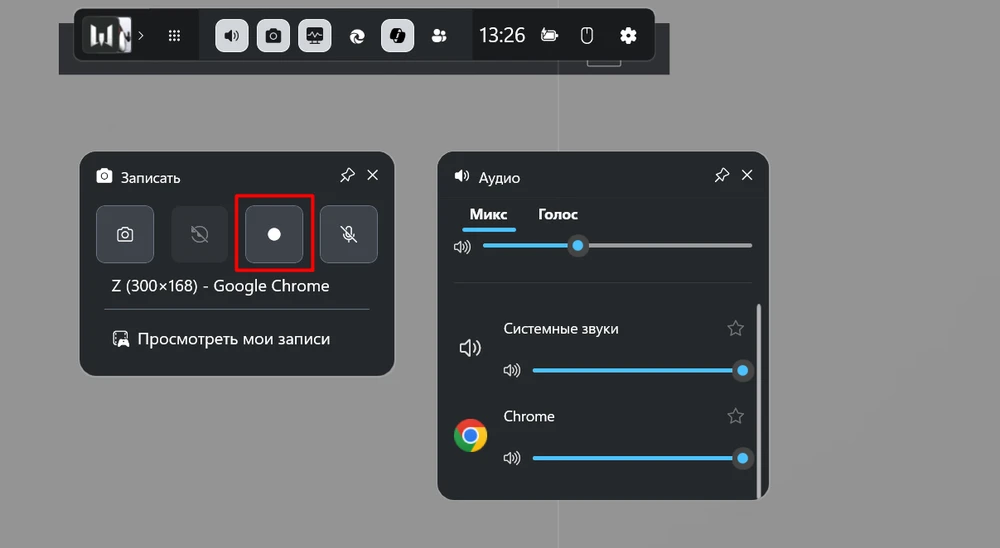Toggle the microphone during recording
The width and height of the screenshot is (1000, 548).
[x=348, y=234]
